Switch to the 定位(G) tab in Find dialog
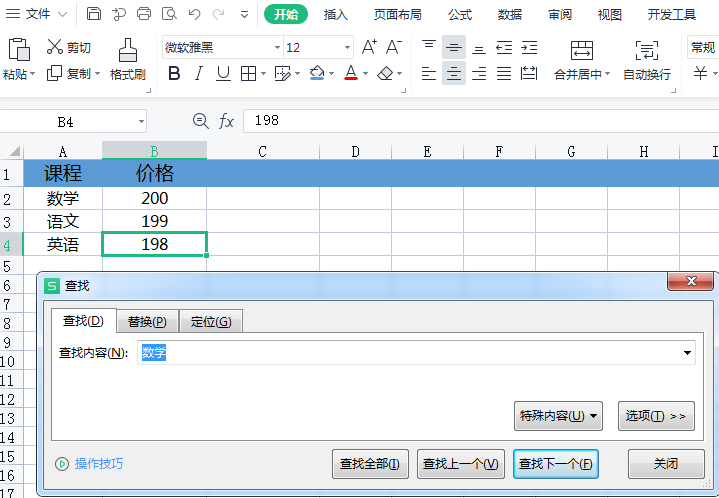Screen dimensions: 719x498 pos(211,321)
